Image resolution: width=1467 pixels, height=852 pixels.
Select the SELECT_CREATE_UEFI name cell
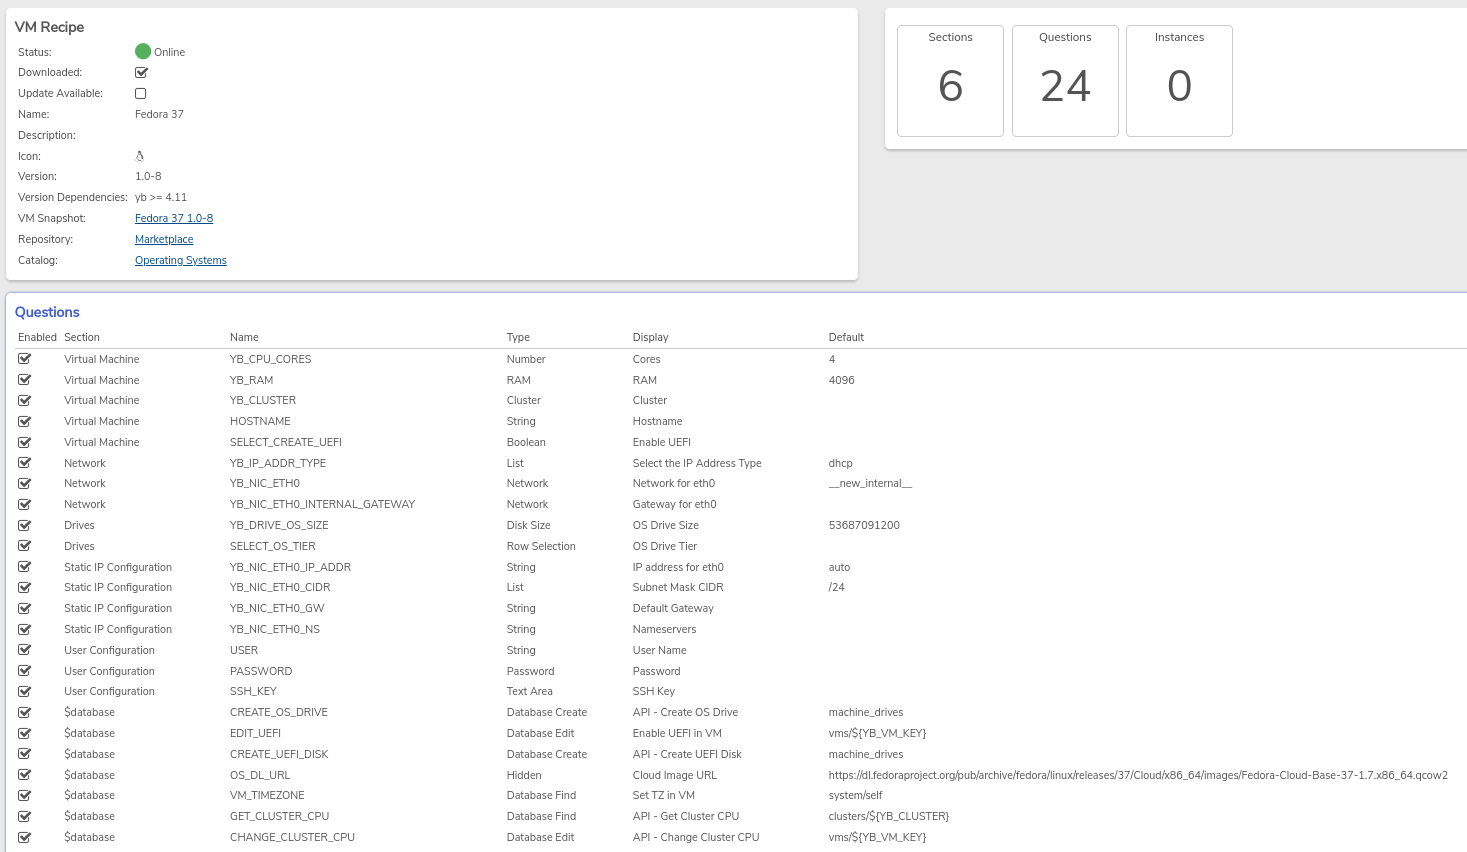[x=286, y=442]
